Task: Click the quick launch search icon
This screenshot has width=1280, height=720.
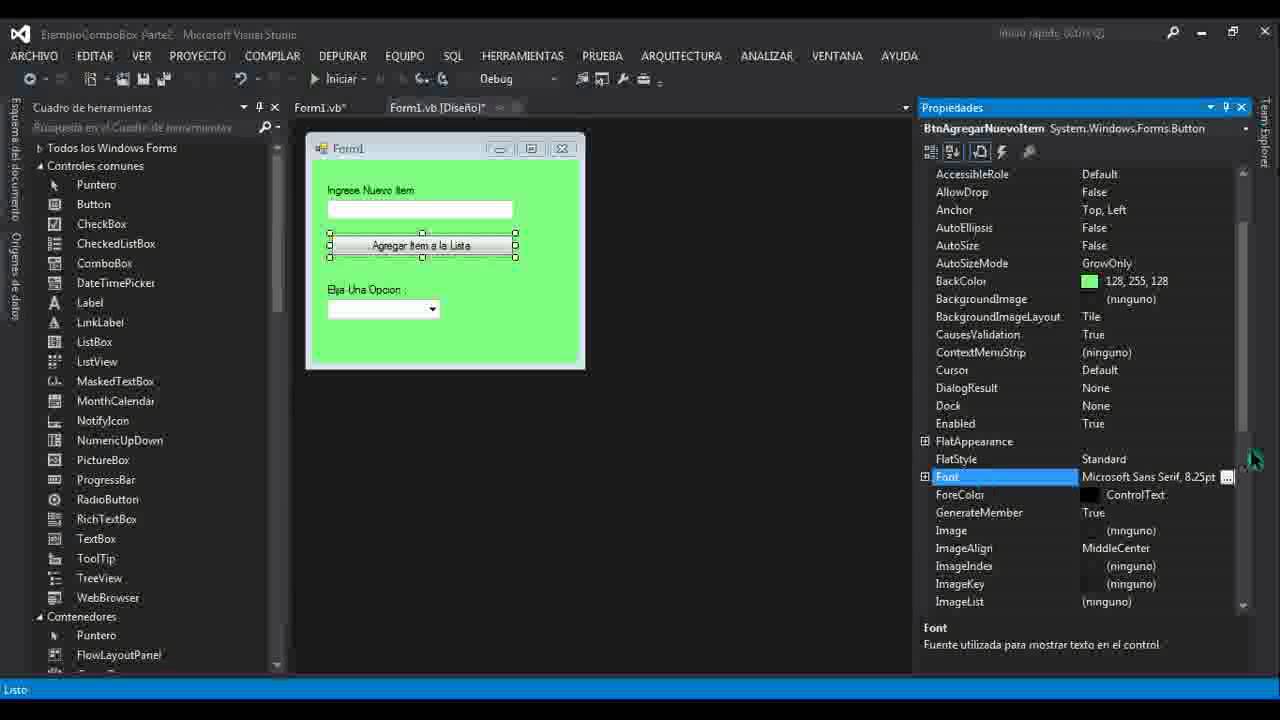Action: (x=1173, y=33)
